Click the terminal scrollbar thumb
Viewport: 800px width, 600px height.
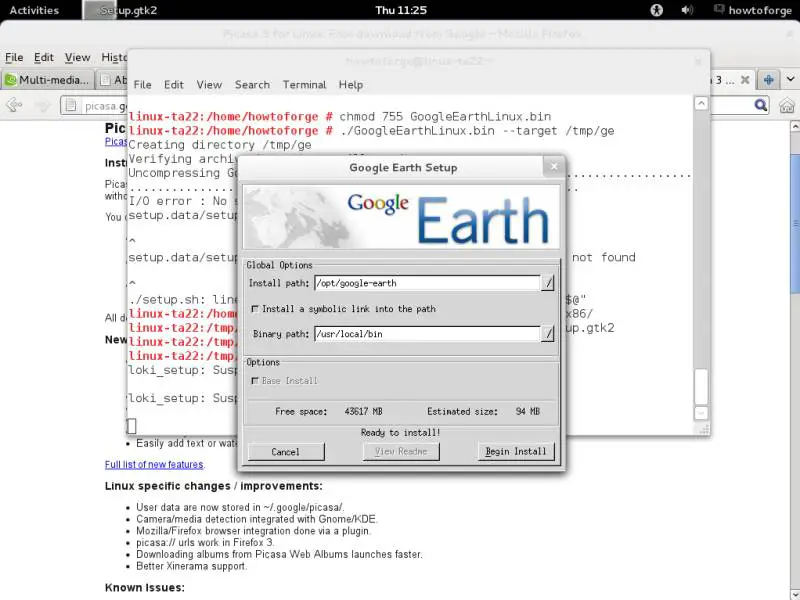pos(702,387)
